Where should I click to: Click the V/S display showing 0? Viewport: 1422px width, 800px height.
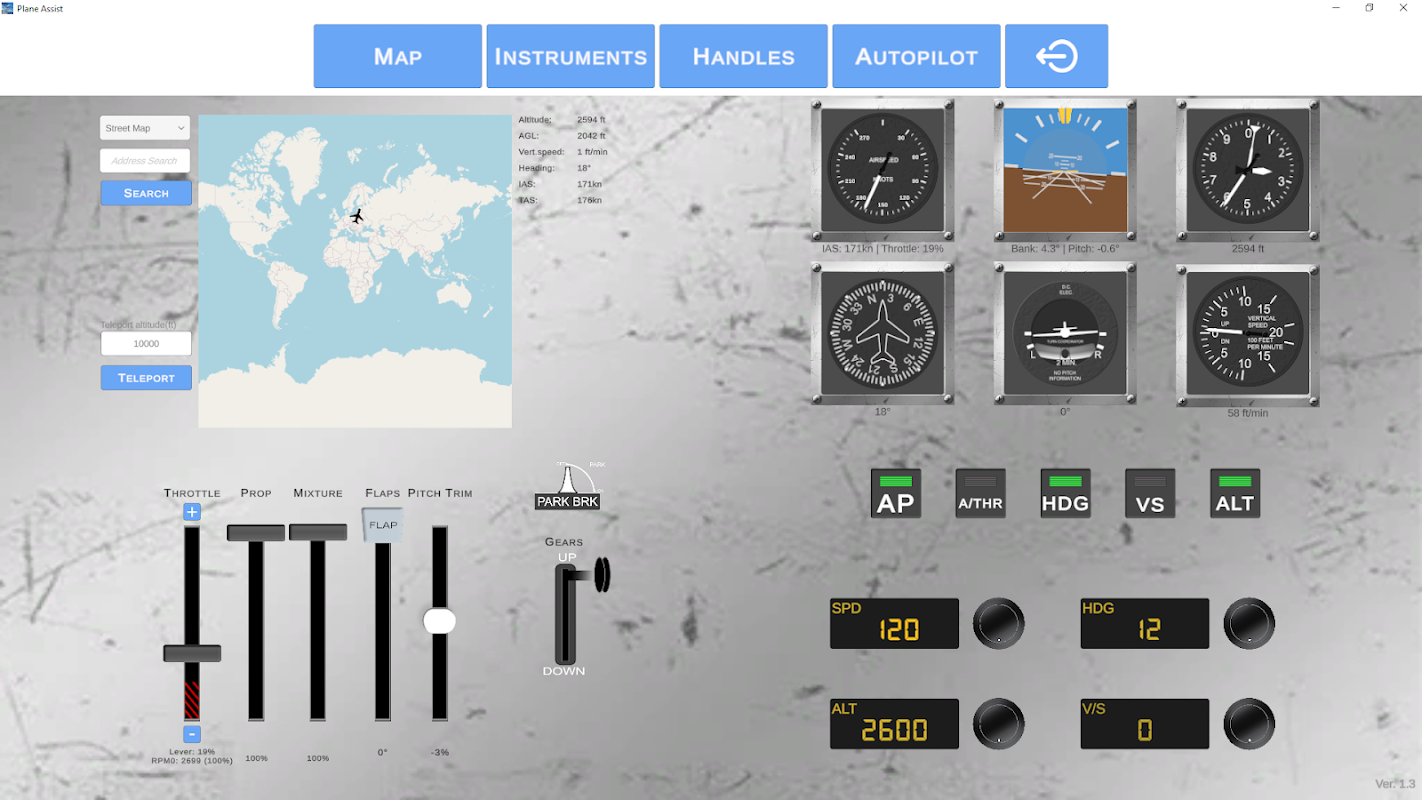point(1145,724)
